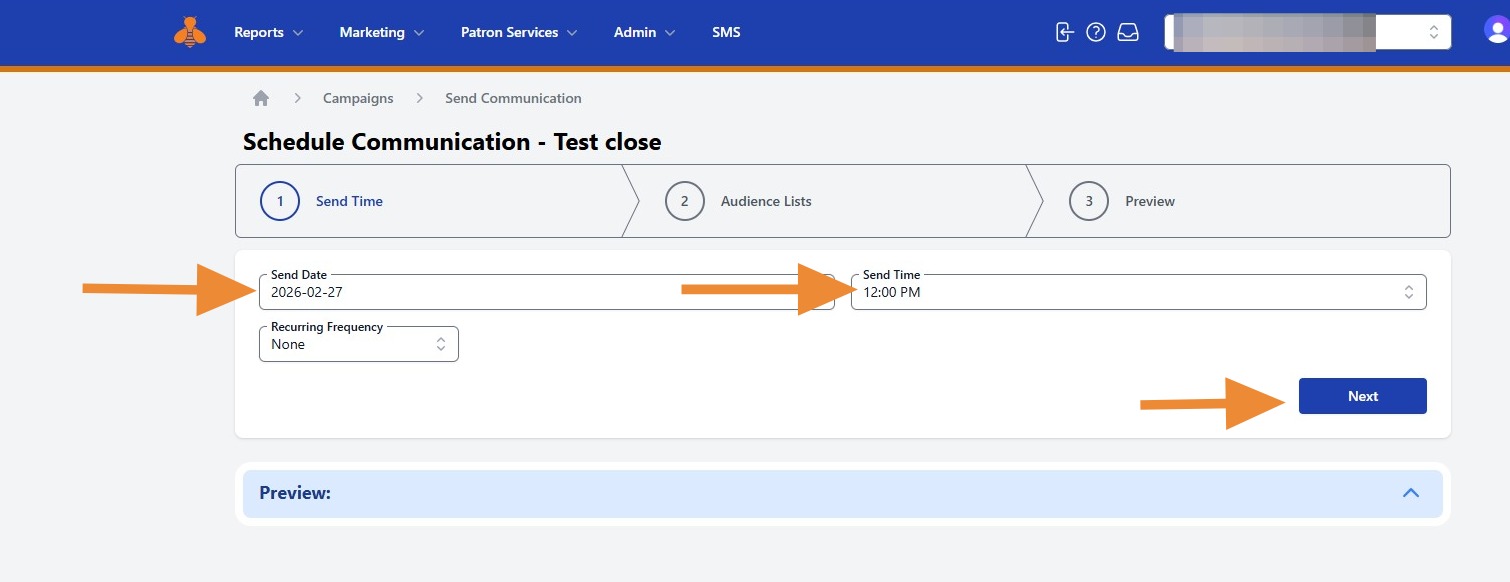Go to Audience Lists step
This screenshot has height=582, width=1510.
(765, 201)
